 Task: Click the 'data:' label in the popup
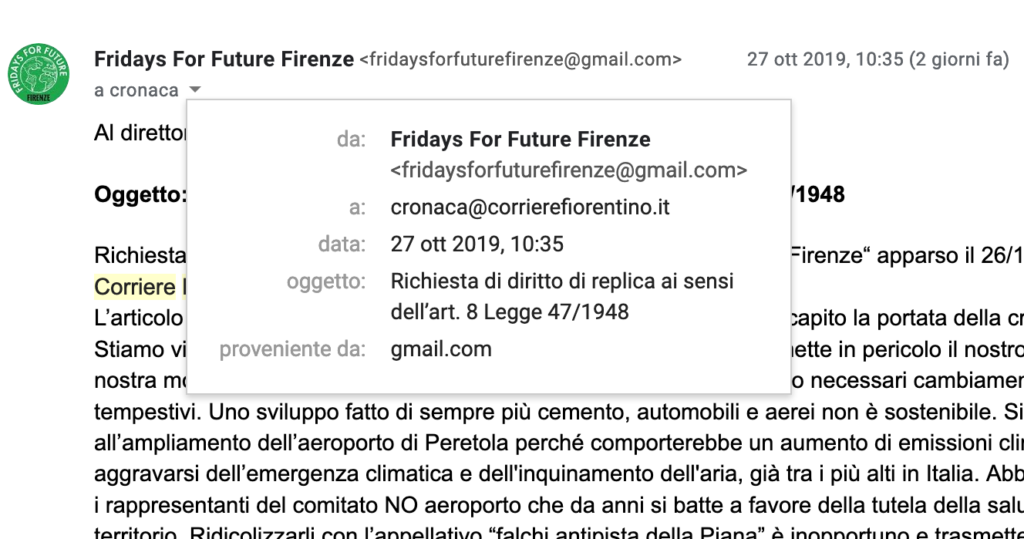(x=342, y=244)
